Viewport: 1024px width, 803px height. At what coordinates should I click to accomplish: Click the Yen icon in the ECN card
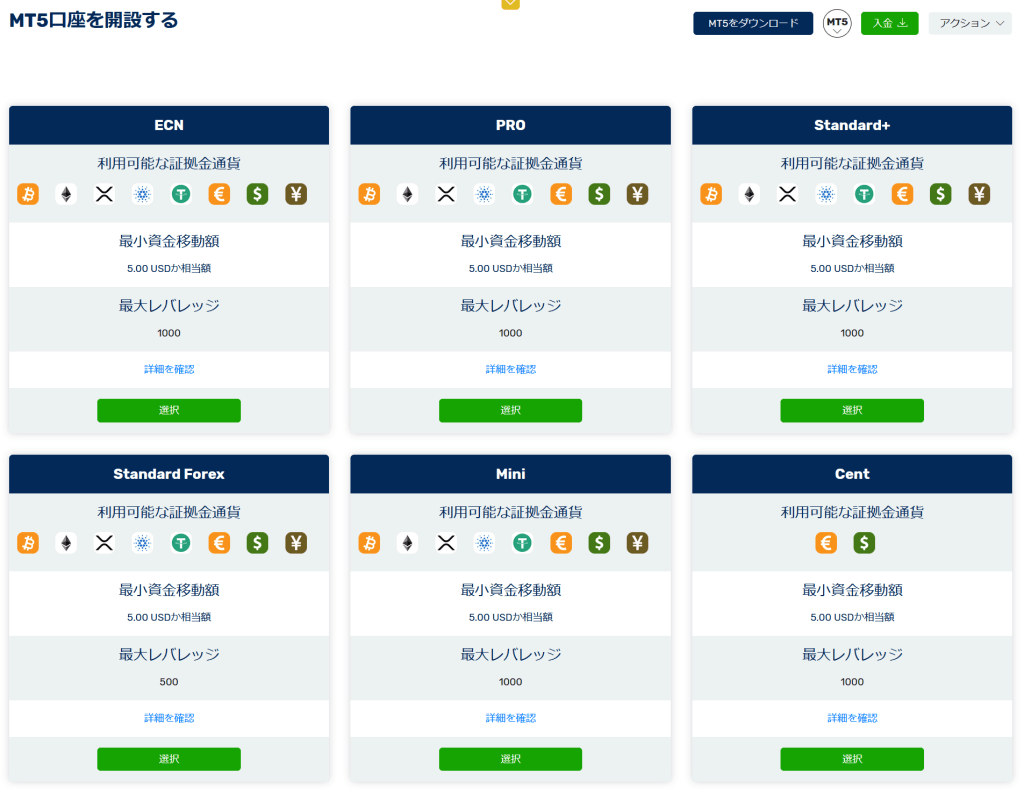click(x=296, y=194)
